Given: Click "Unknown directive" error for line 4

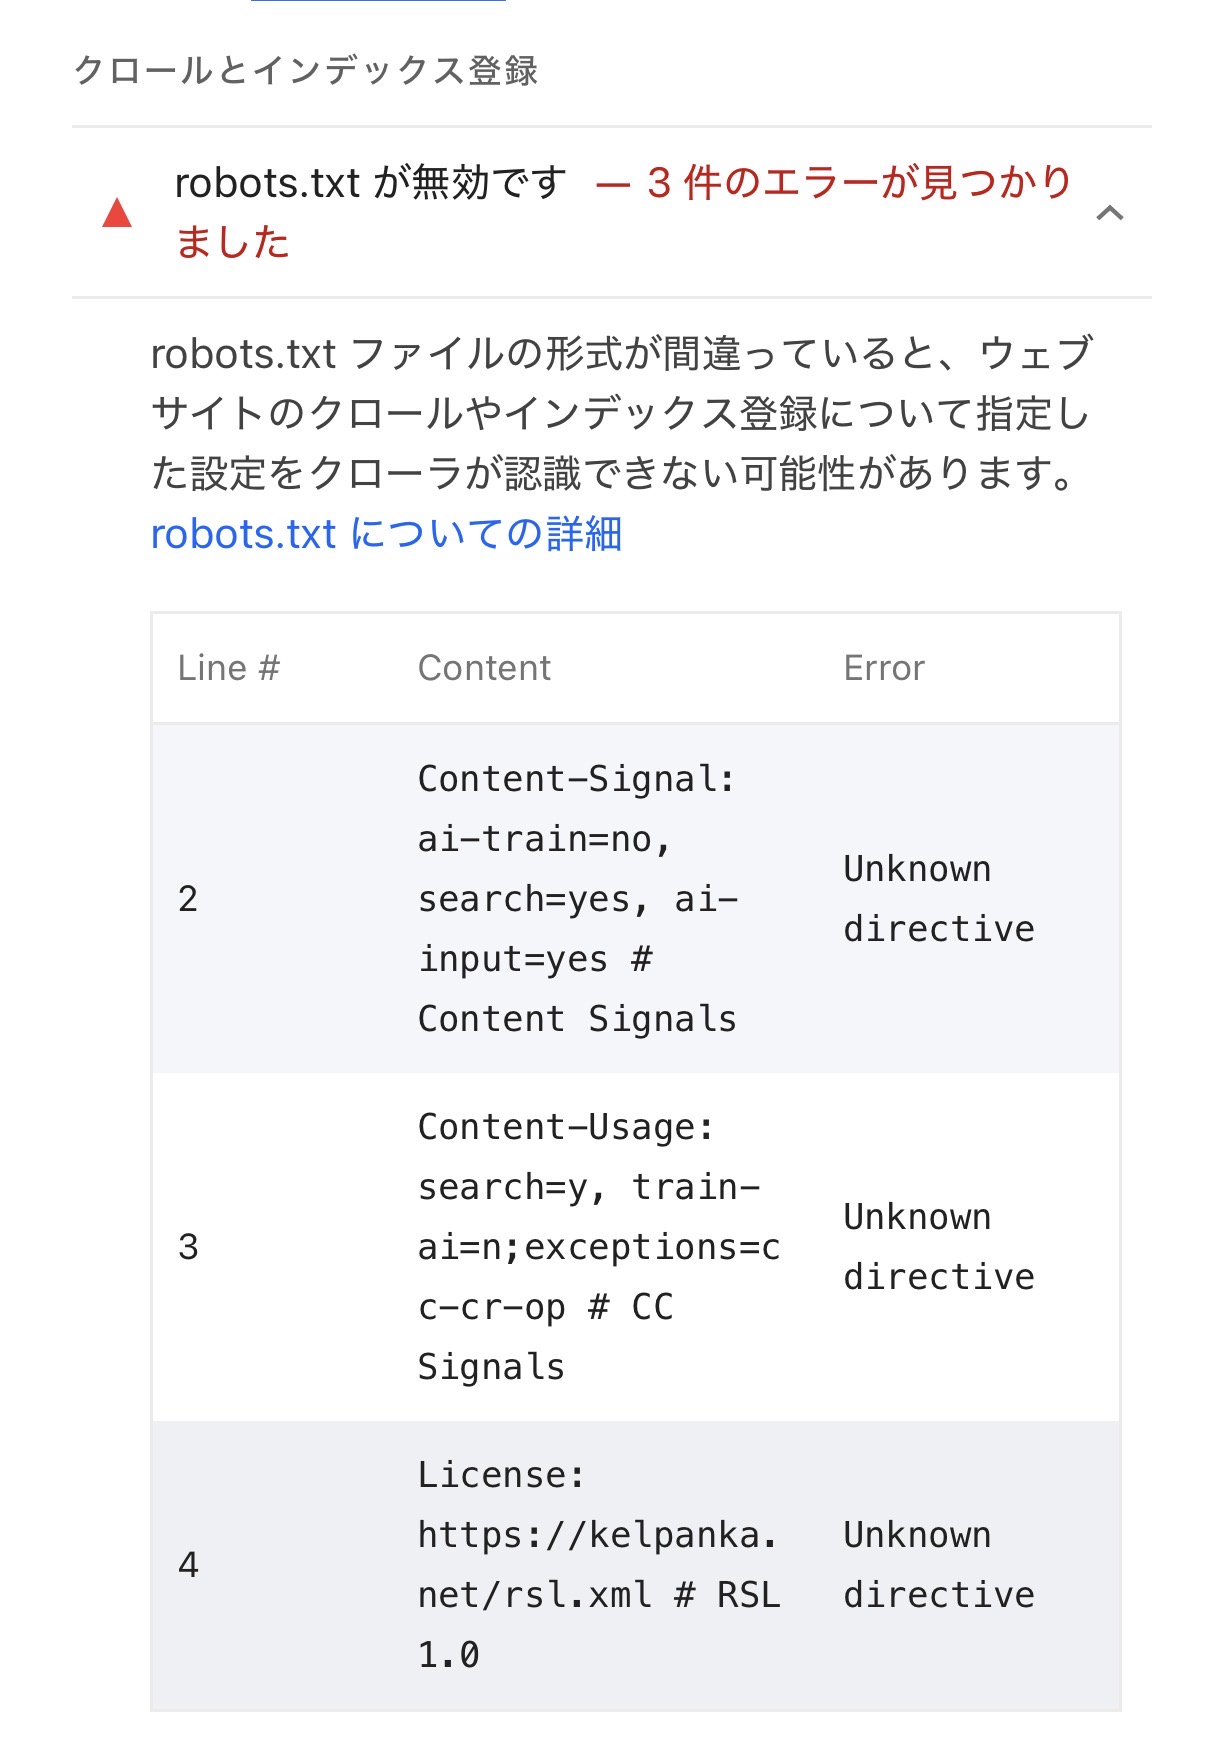Looking at the screenshot, I should pos(938,1565).
